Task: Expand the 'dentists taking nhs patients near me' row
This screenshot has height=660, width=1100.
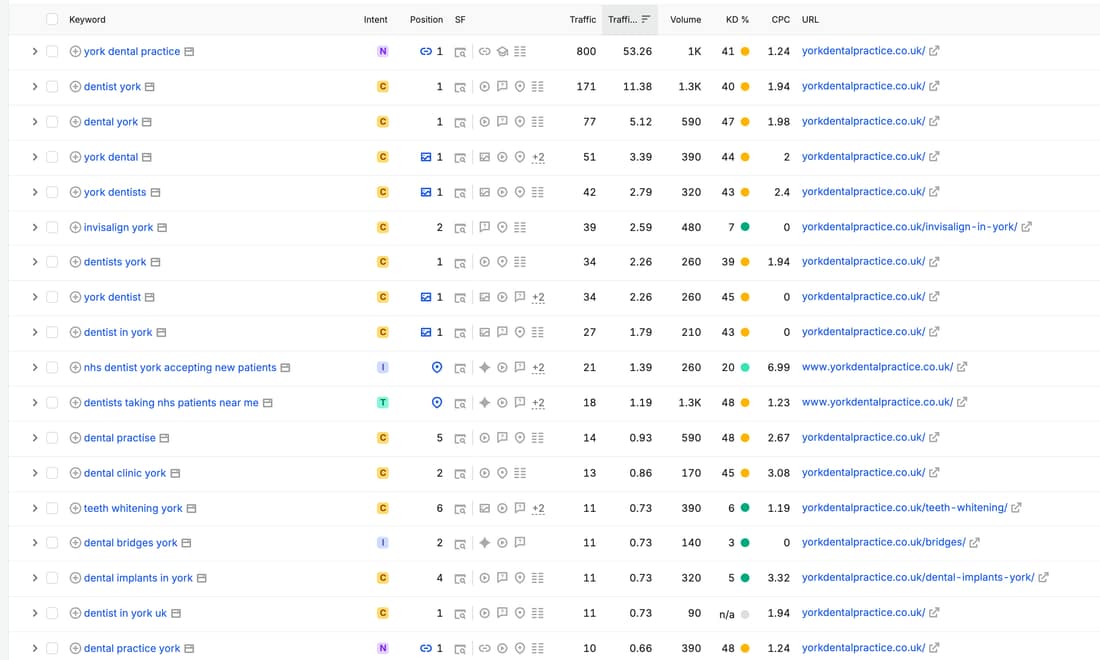Action: click(34, 403)
